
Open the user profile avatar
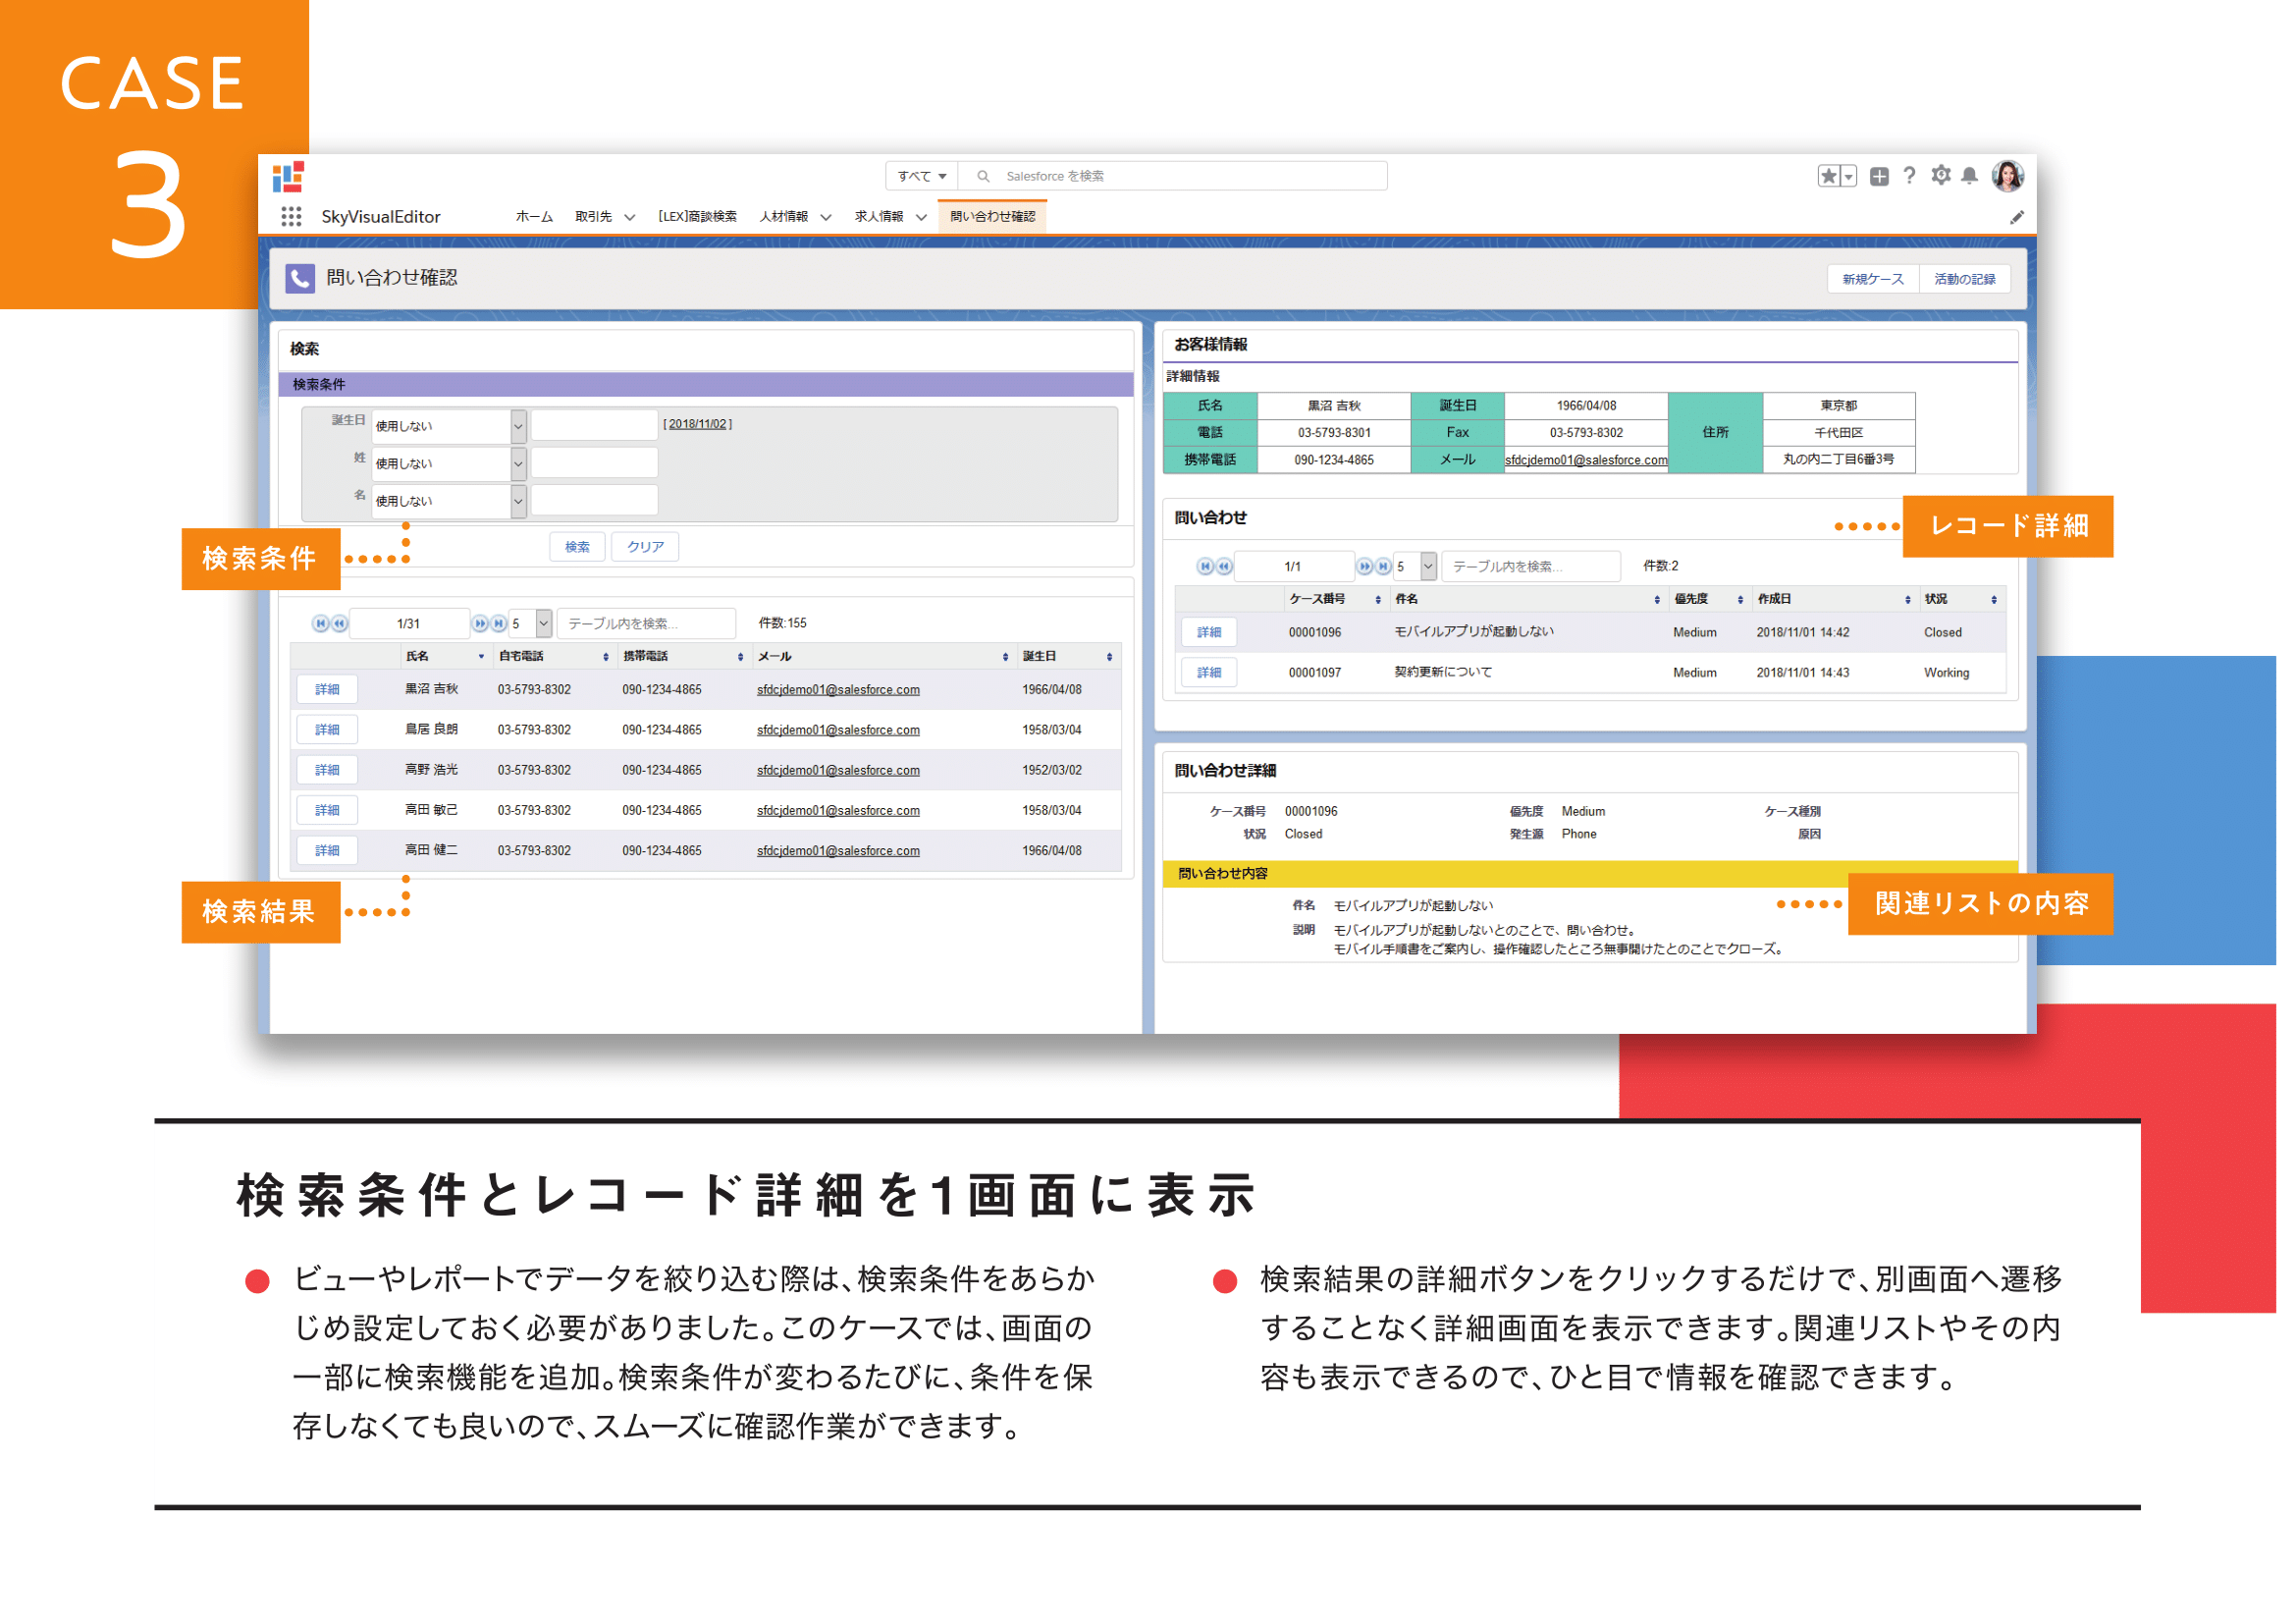[2007, 176]
